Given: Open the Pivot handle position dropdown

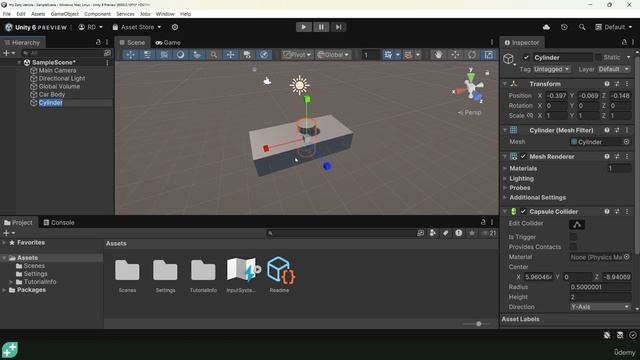Looking at the screenshot, I should click(x=297, y=55).
